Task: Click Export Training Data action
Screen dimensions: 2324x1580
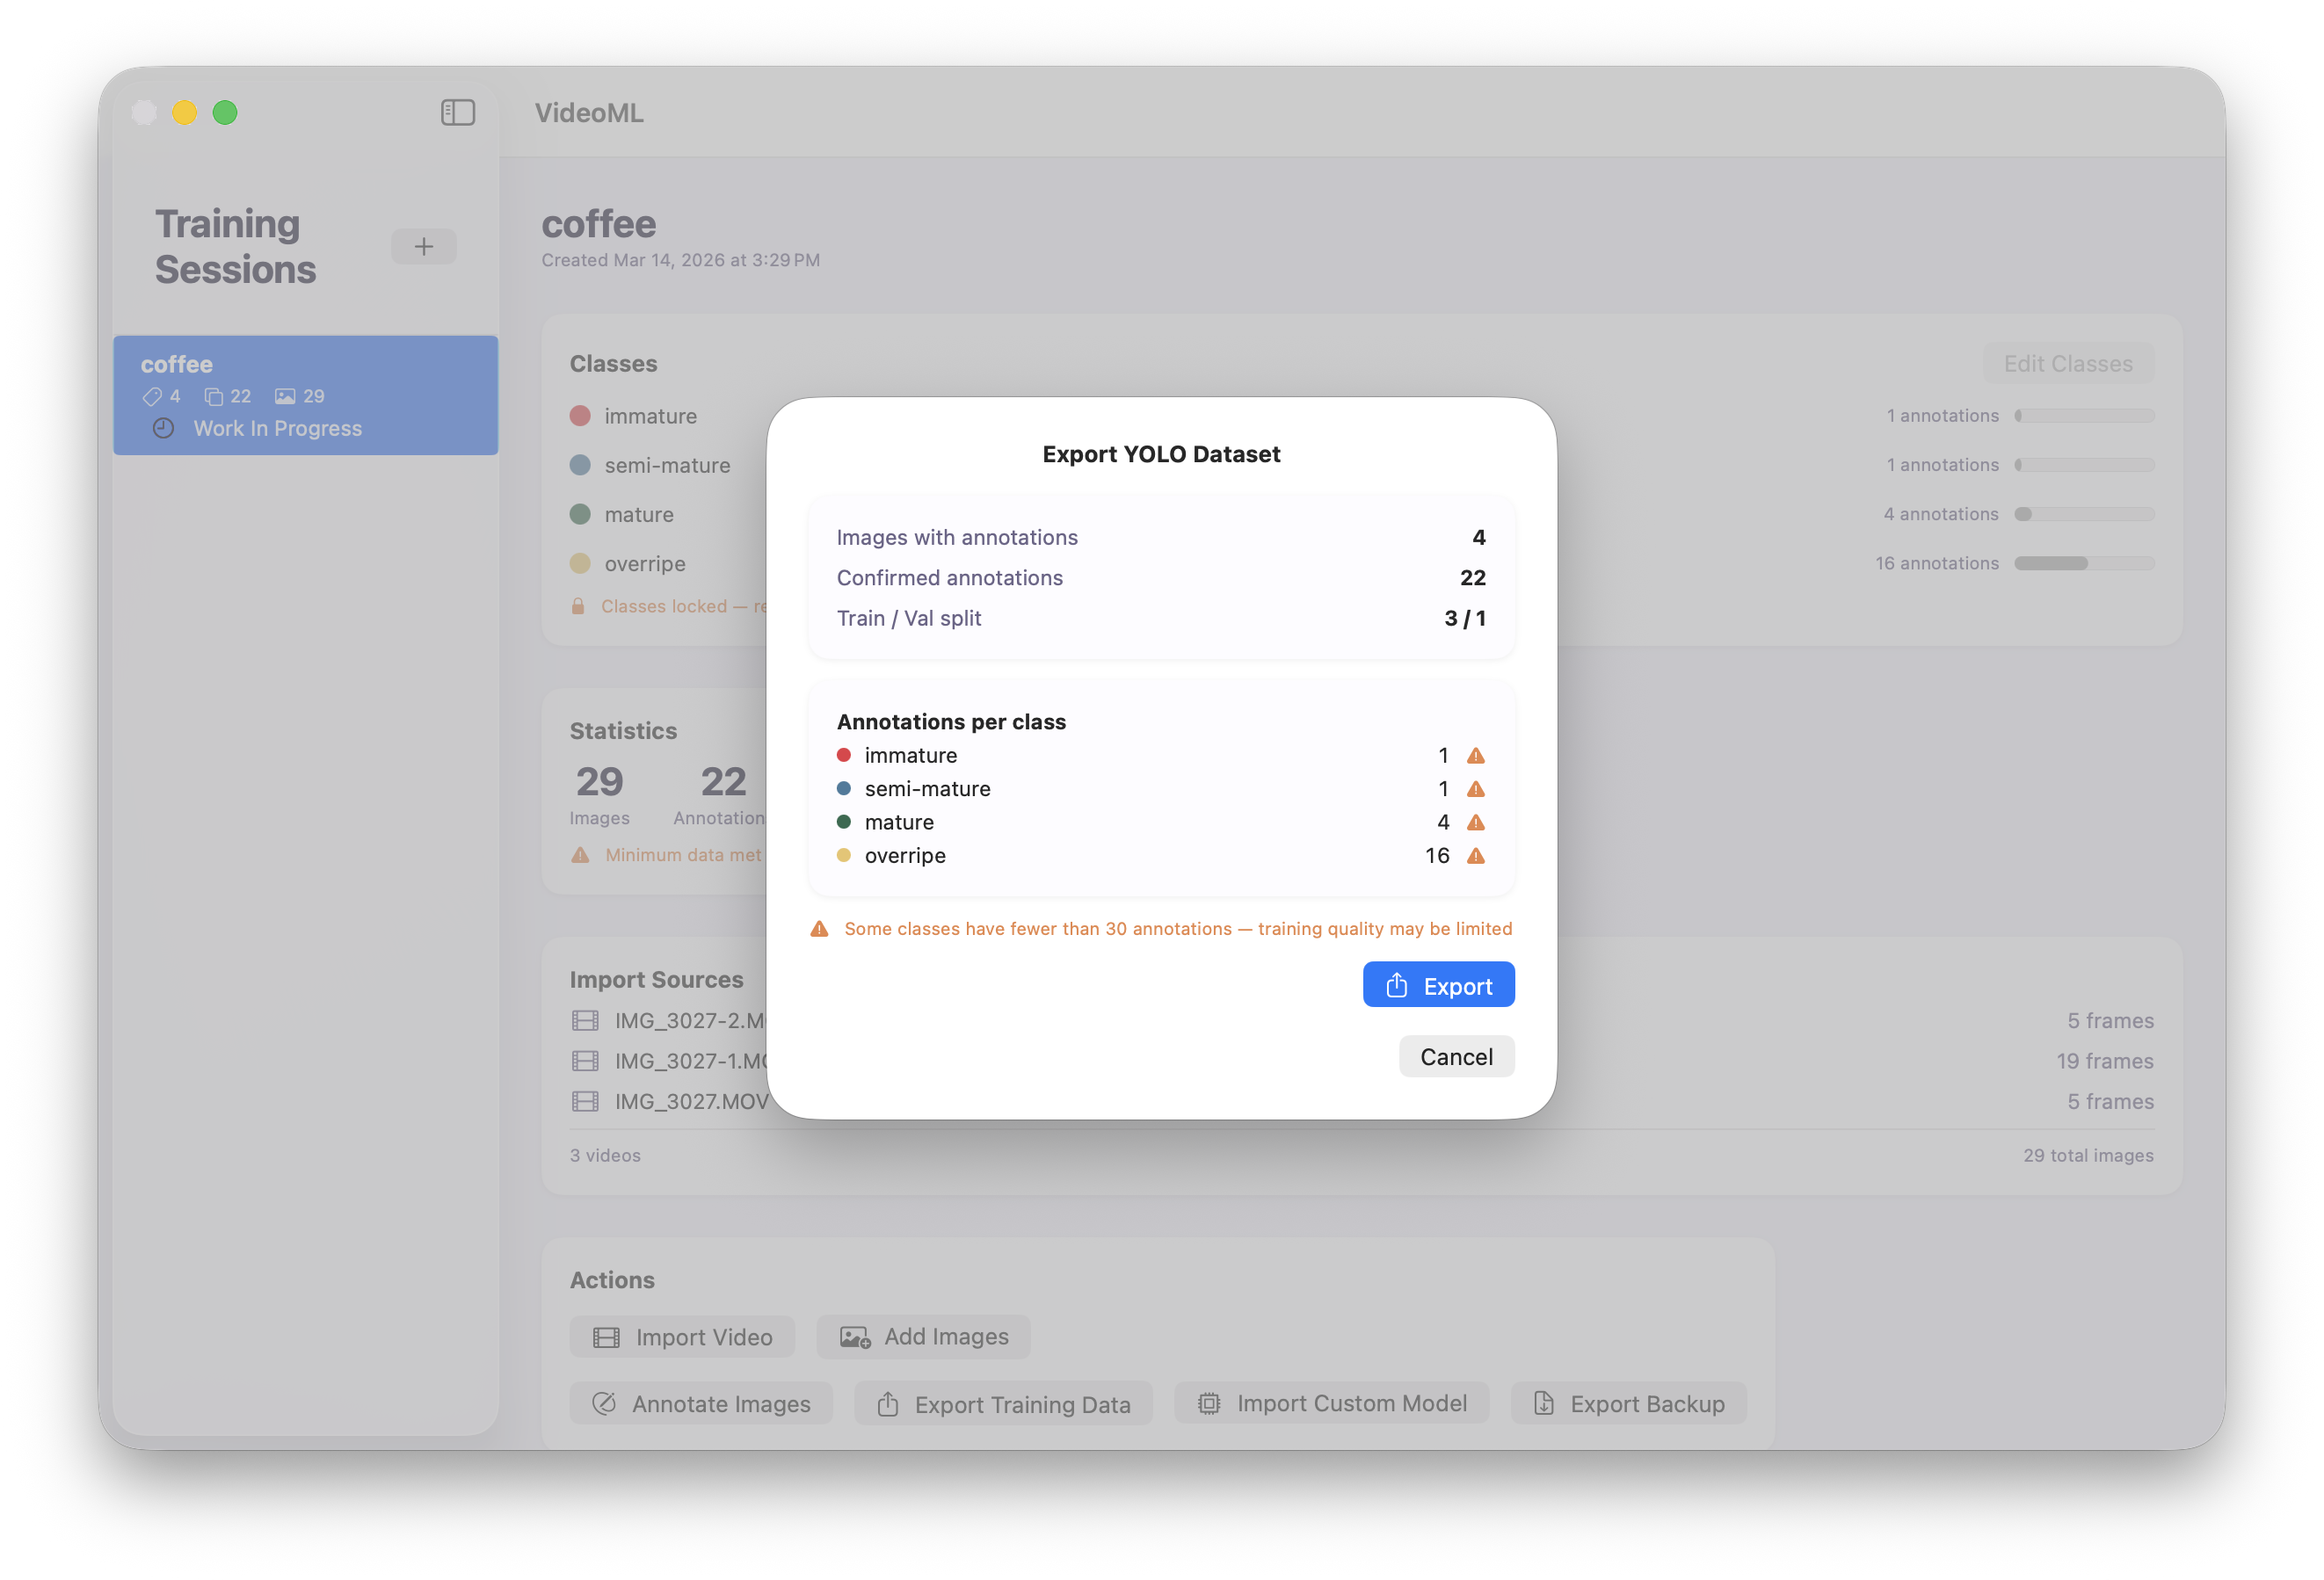Action: pyautogui.click(x=1003, y=1403)
